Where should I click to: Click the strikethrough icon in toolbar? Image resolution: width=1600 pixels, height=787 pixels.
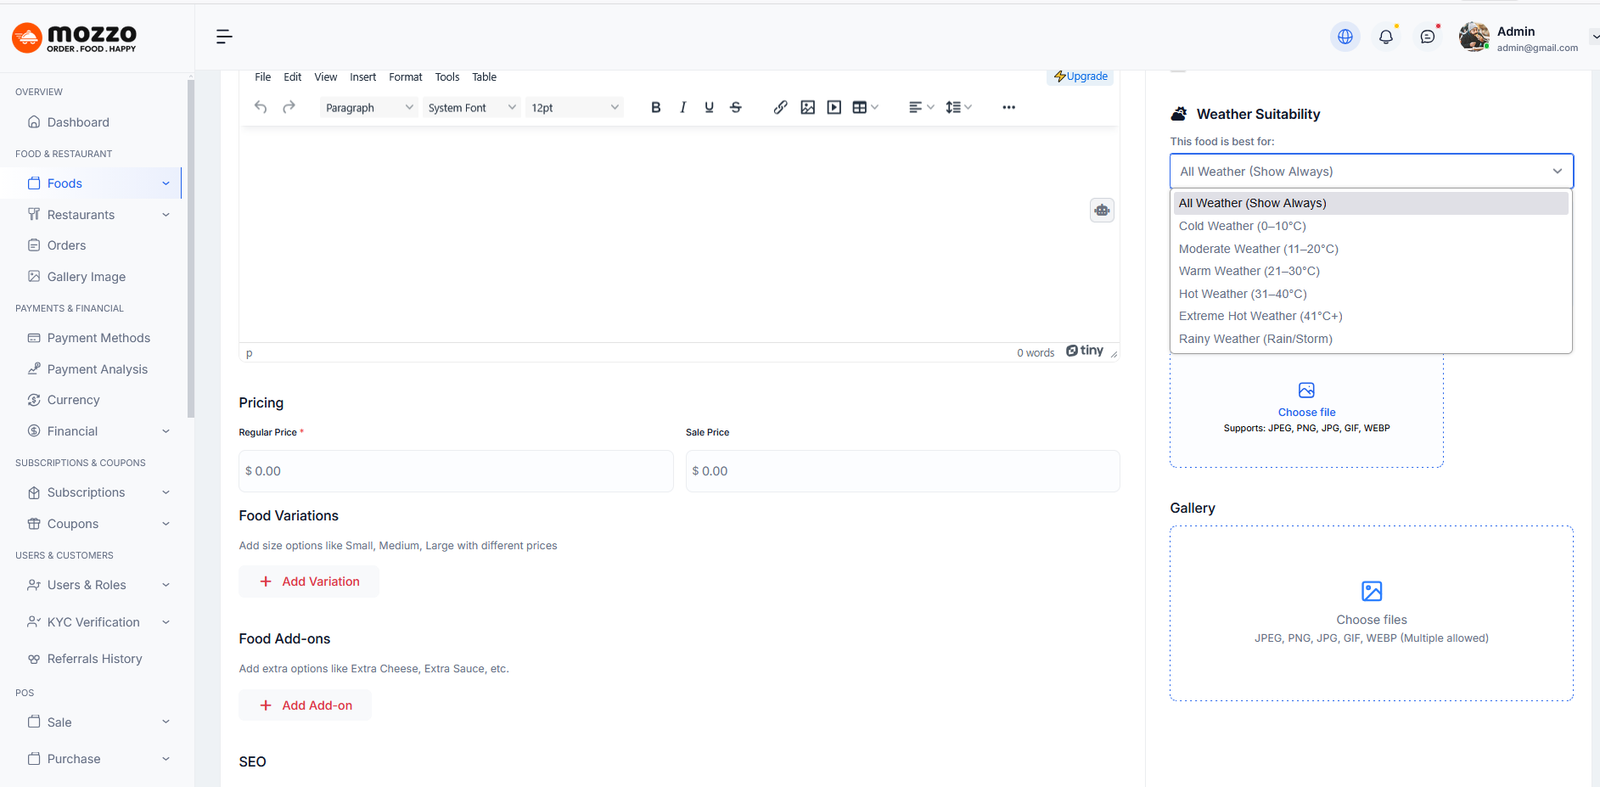tap(736, 107)
